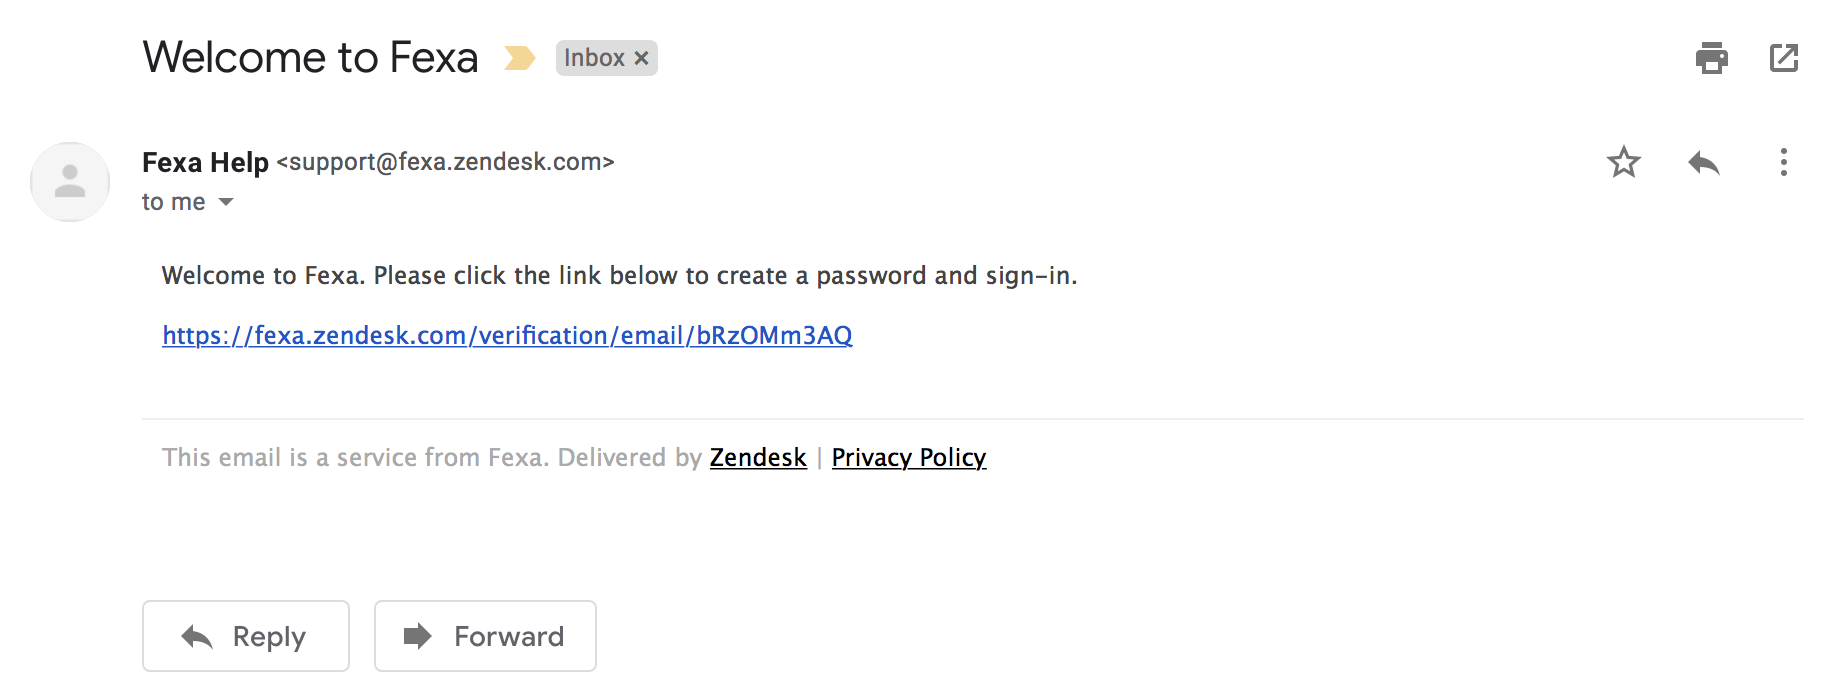Open recipient details via the chevron
This screenshot has height=700, width=1836.
(x=225, y=202)
